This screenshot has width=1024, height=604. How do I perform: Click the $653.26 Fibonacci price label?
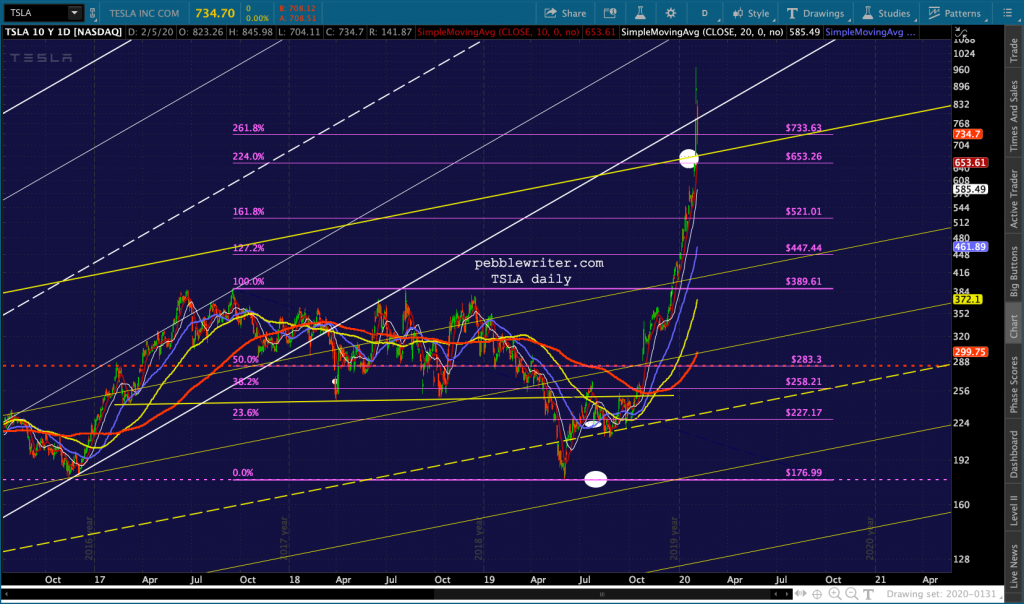click(803, 156)
